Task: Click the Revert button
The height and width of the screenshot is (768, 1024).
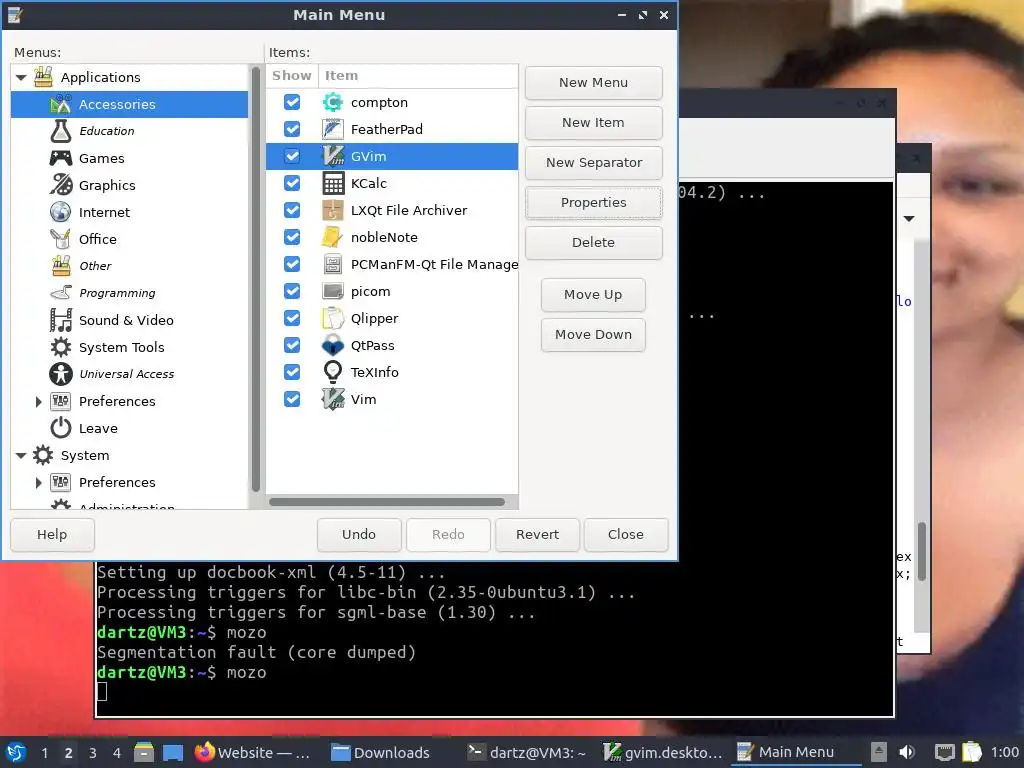Action: [x=537, y=534]
